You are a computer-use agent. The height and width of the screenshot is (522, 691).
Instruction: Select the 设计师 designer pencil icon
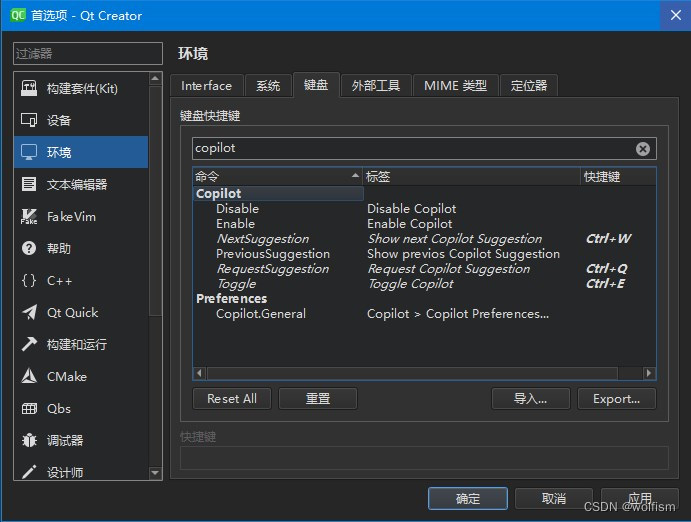[29, 472]
